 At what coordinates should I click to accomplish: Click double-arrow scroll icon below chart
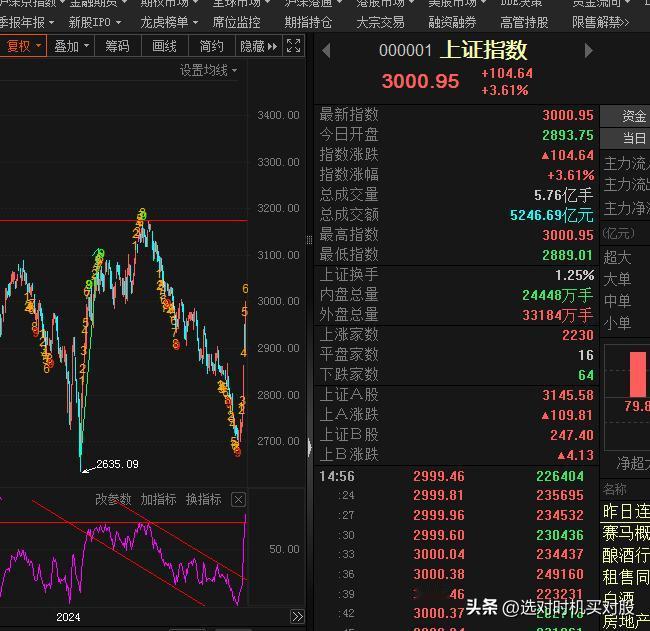tap(297, 616)
